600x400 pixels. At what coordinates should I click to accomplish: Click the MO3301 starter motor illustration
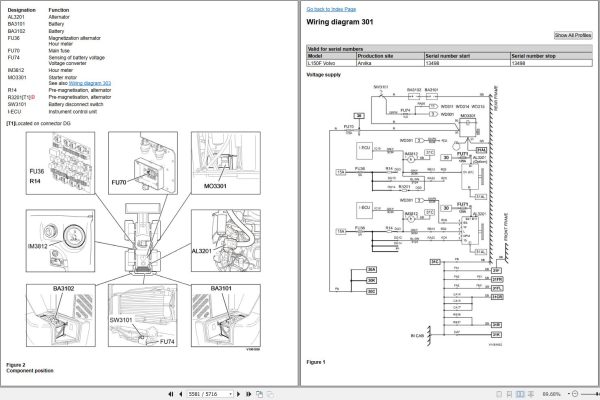tap(226, 163)
